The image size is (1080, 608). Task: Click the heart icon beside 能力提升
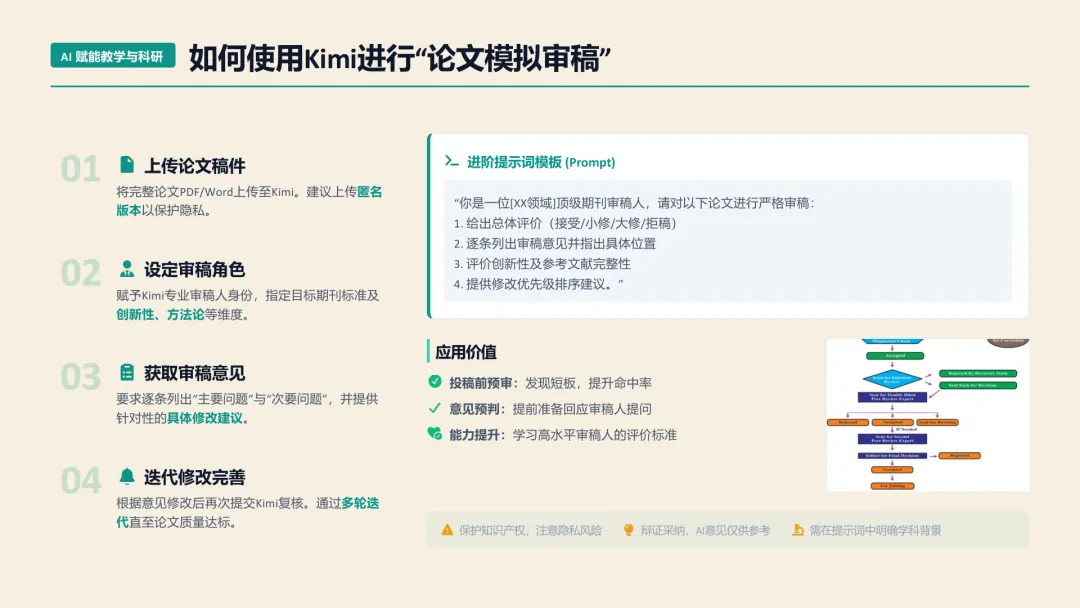coord(435,434)
